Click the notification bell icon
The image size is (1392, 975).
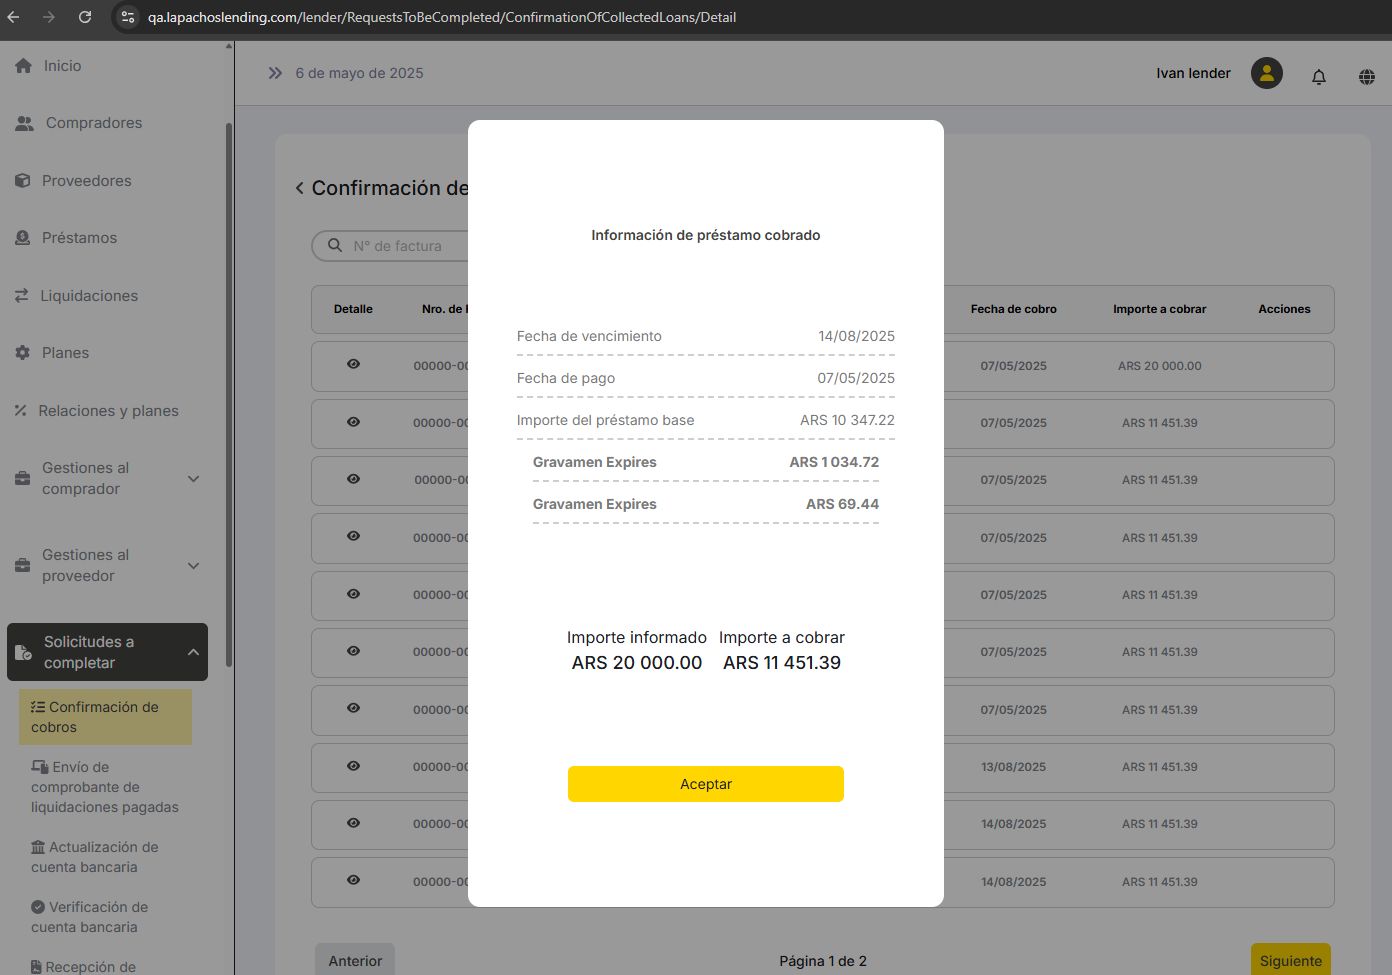(x=1319, y=77)
